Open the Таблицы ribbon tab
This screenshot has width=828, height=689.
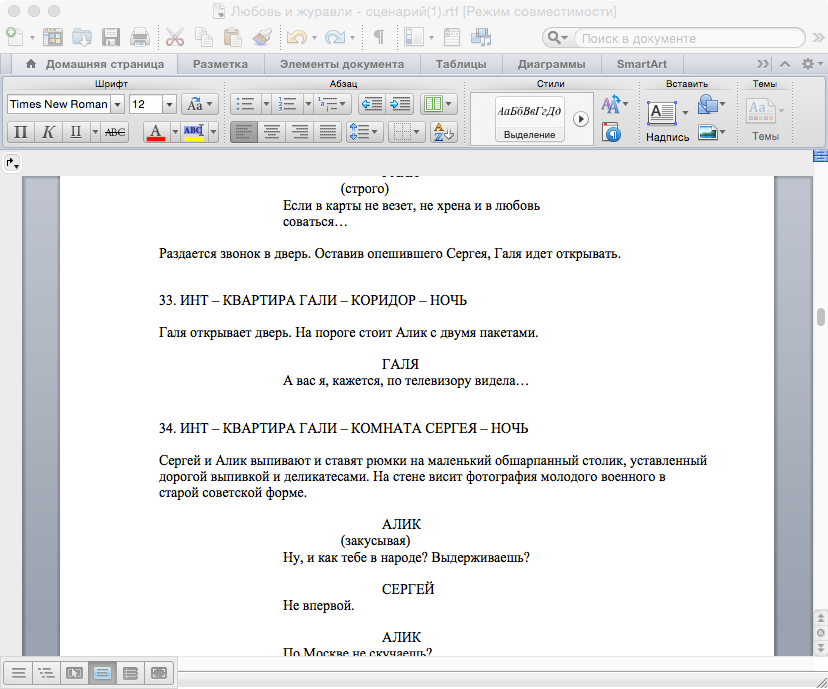[x=461, y=64]
